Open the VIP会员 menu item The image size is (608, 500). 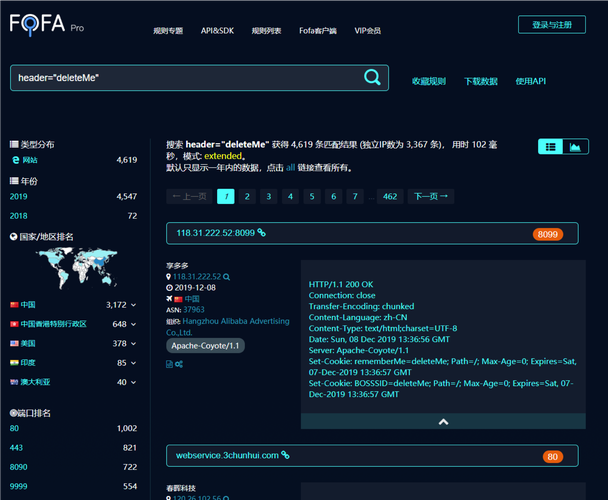point(367,31)
